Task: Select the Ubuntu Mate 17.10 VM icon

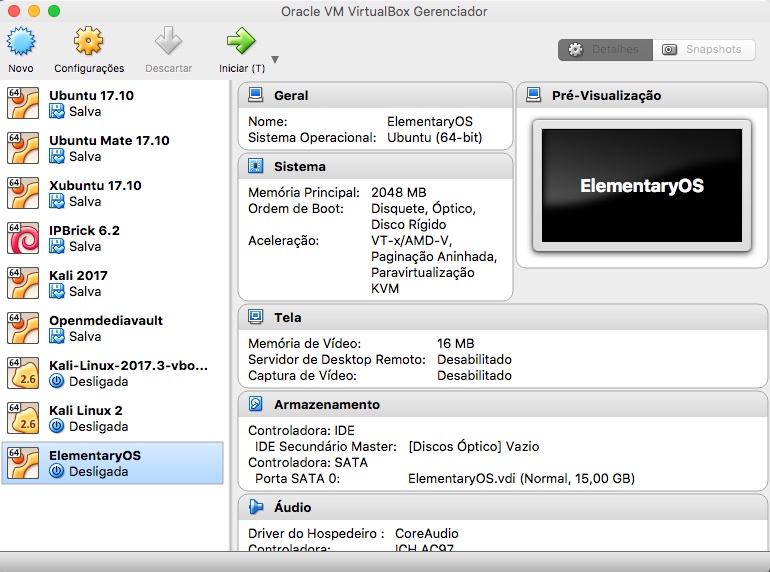Action: point(23,148)
